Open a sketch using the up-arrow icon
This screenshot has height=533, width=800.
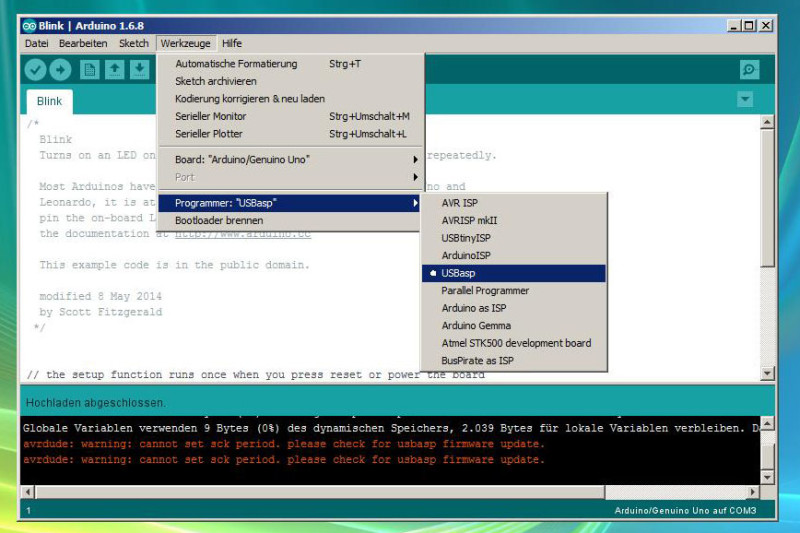(x=114, y=69)
